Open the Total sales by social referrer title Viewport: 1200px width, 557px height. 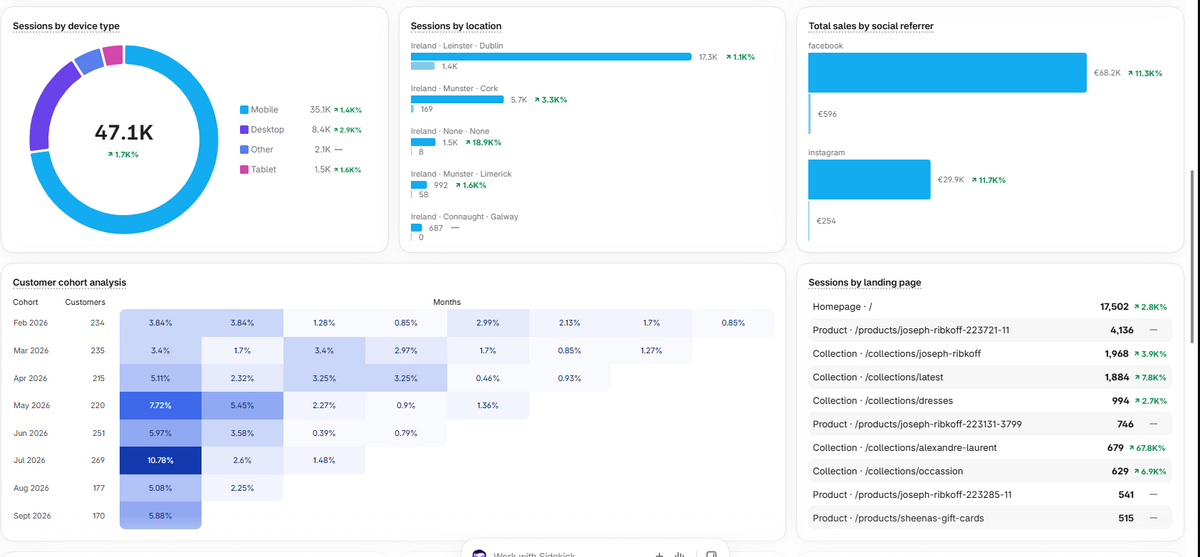click(x=871, y=25)
